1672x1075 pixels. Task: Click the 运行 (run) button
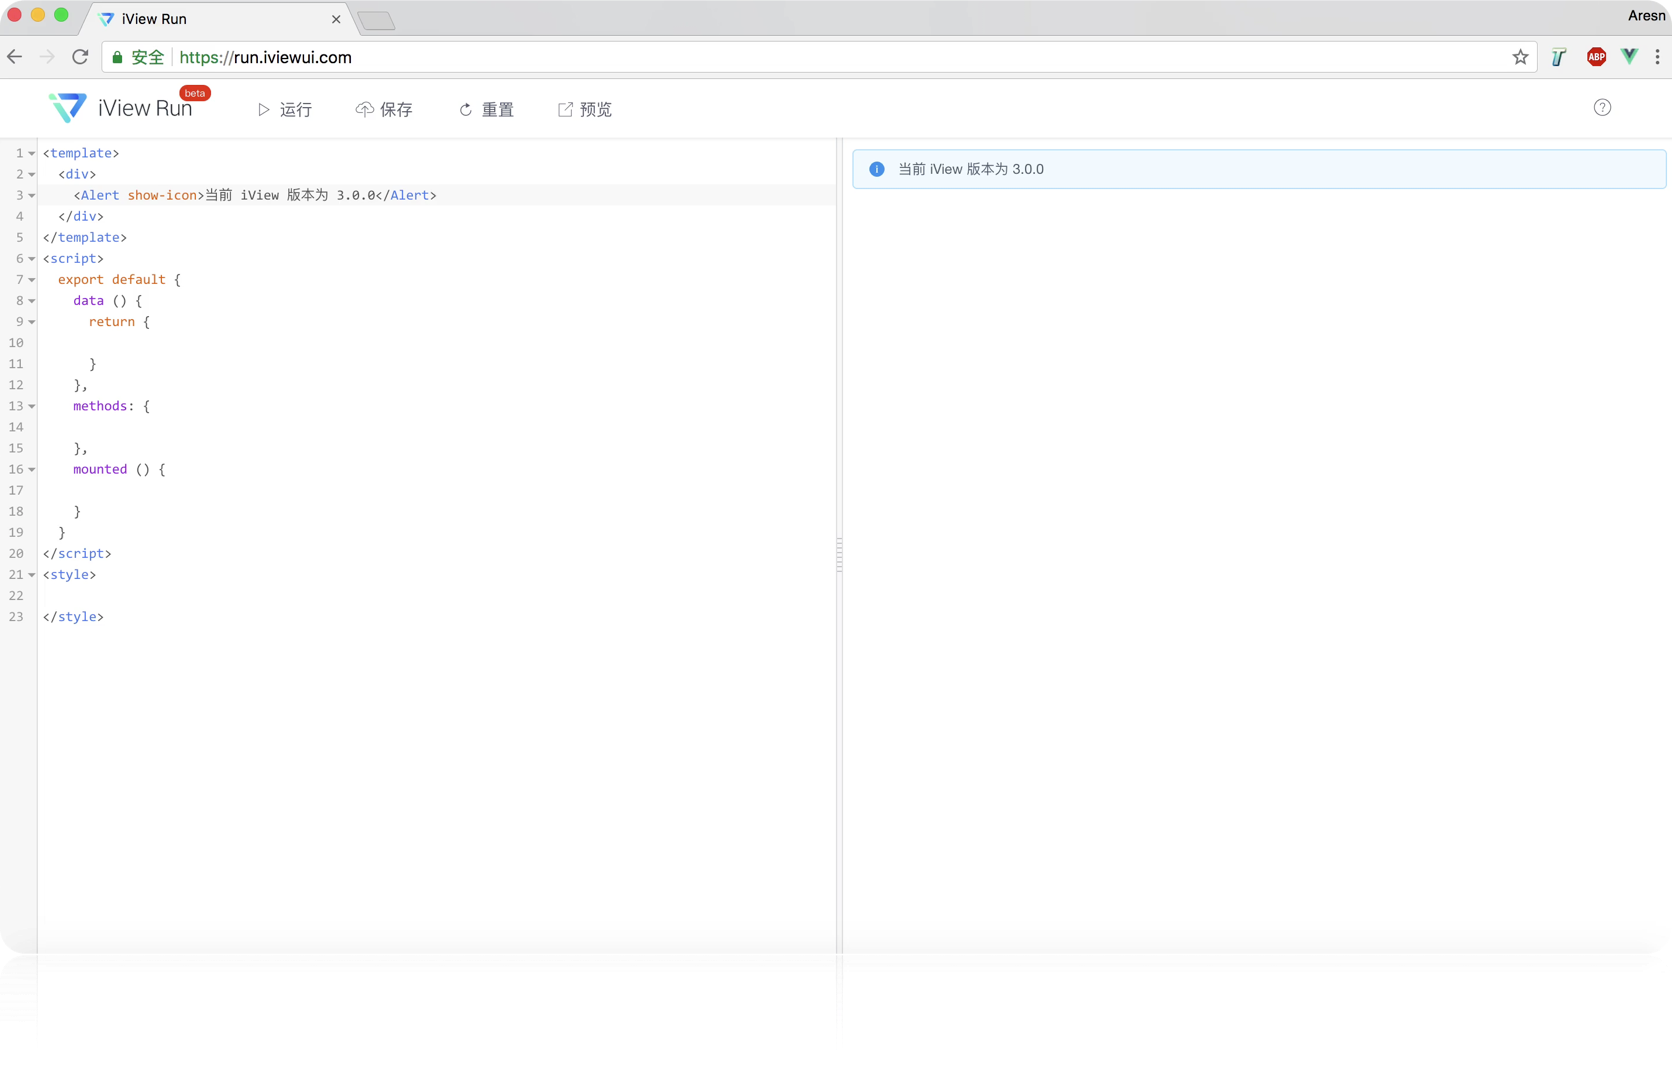click(x=285, y=109)
